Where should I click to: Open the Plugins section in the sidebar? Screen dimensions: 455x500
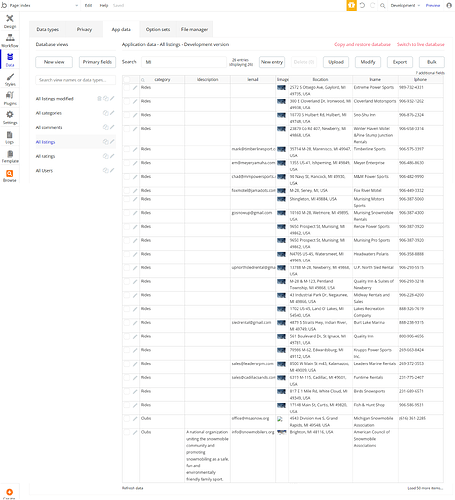point(10,98)
